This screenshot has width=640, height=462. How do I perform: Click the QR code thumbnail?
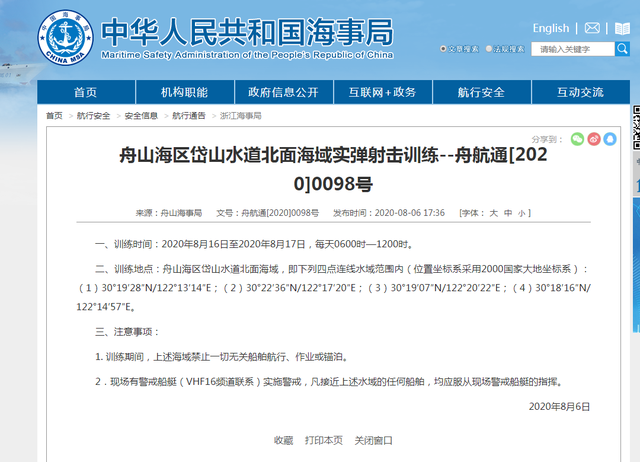(636, 127)
